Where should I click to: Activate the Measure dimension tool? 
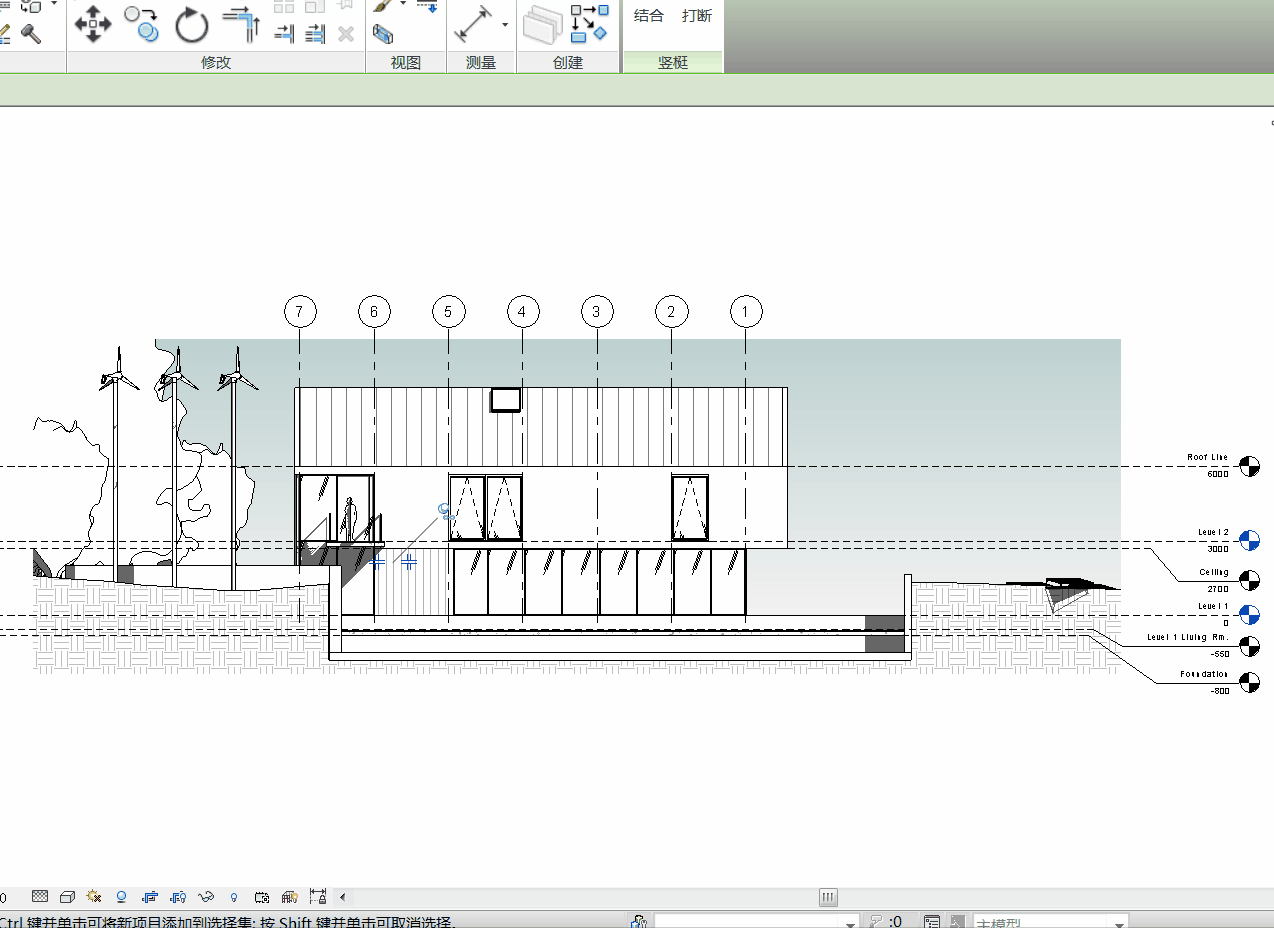475,24
